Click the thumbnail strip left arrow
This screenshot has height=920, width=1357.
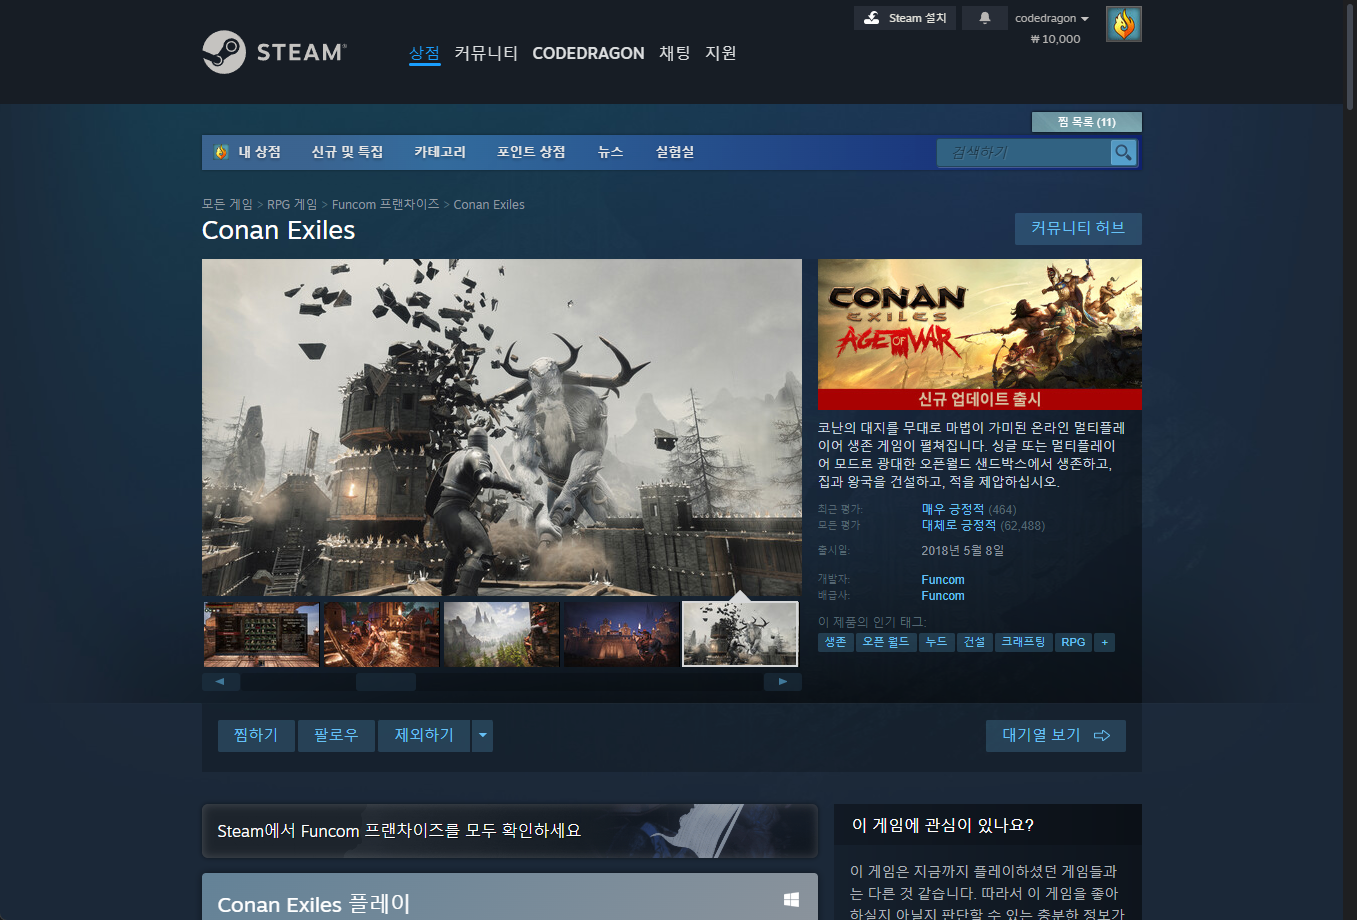tap(221, 682)
